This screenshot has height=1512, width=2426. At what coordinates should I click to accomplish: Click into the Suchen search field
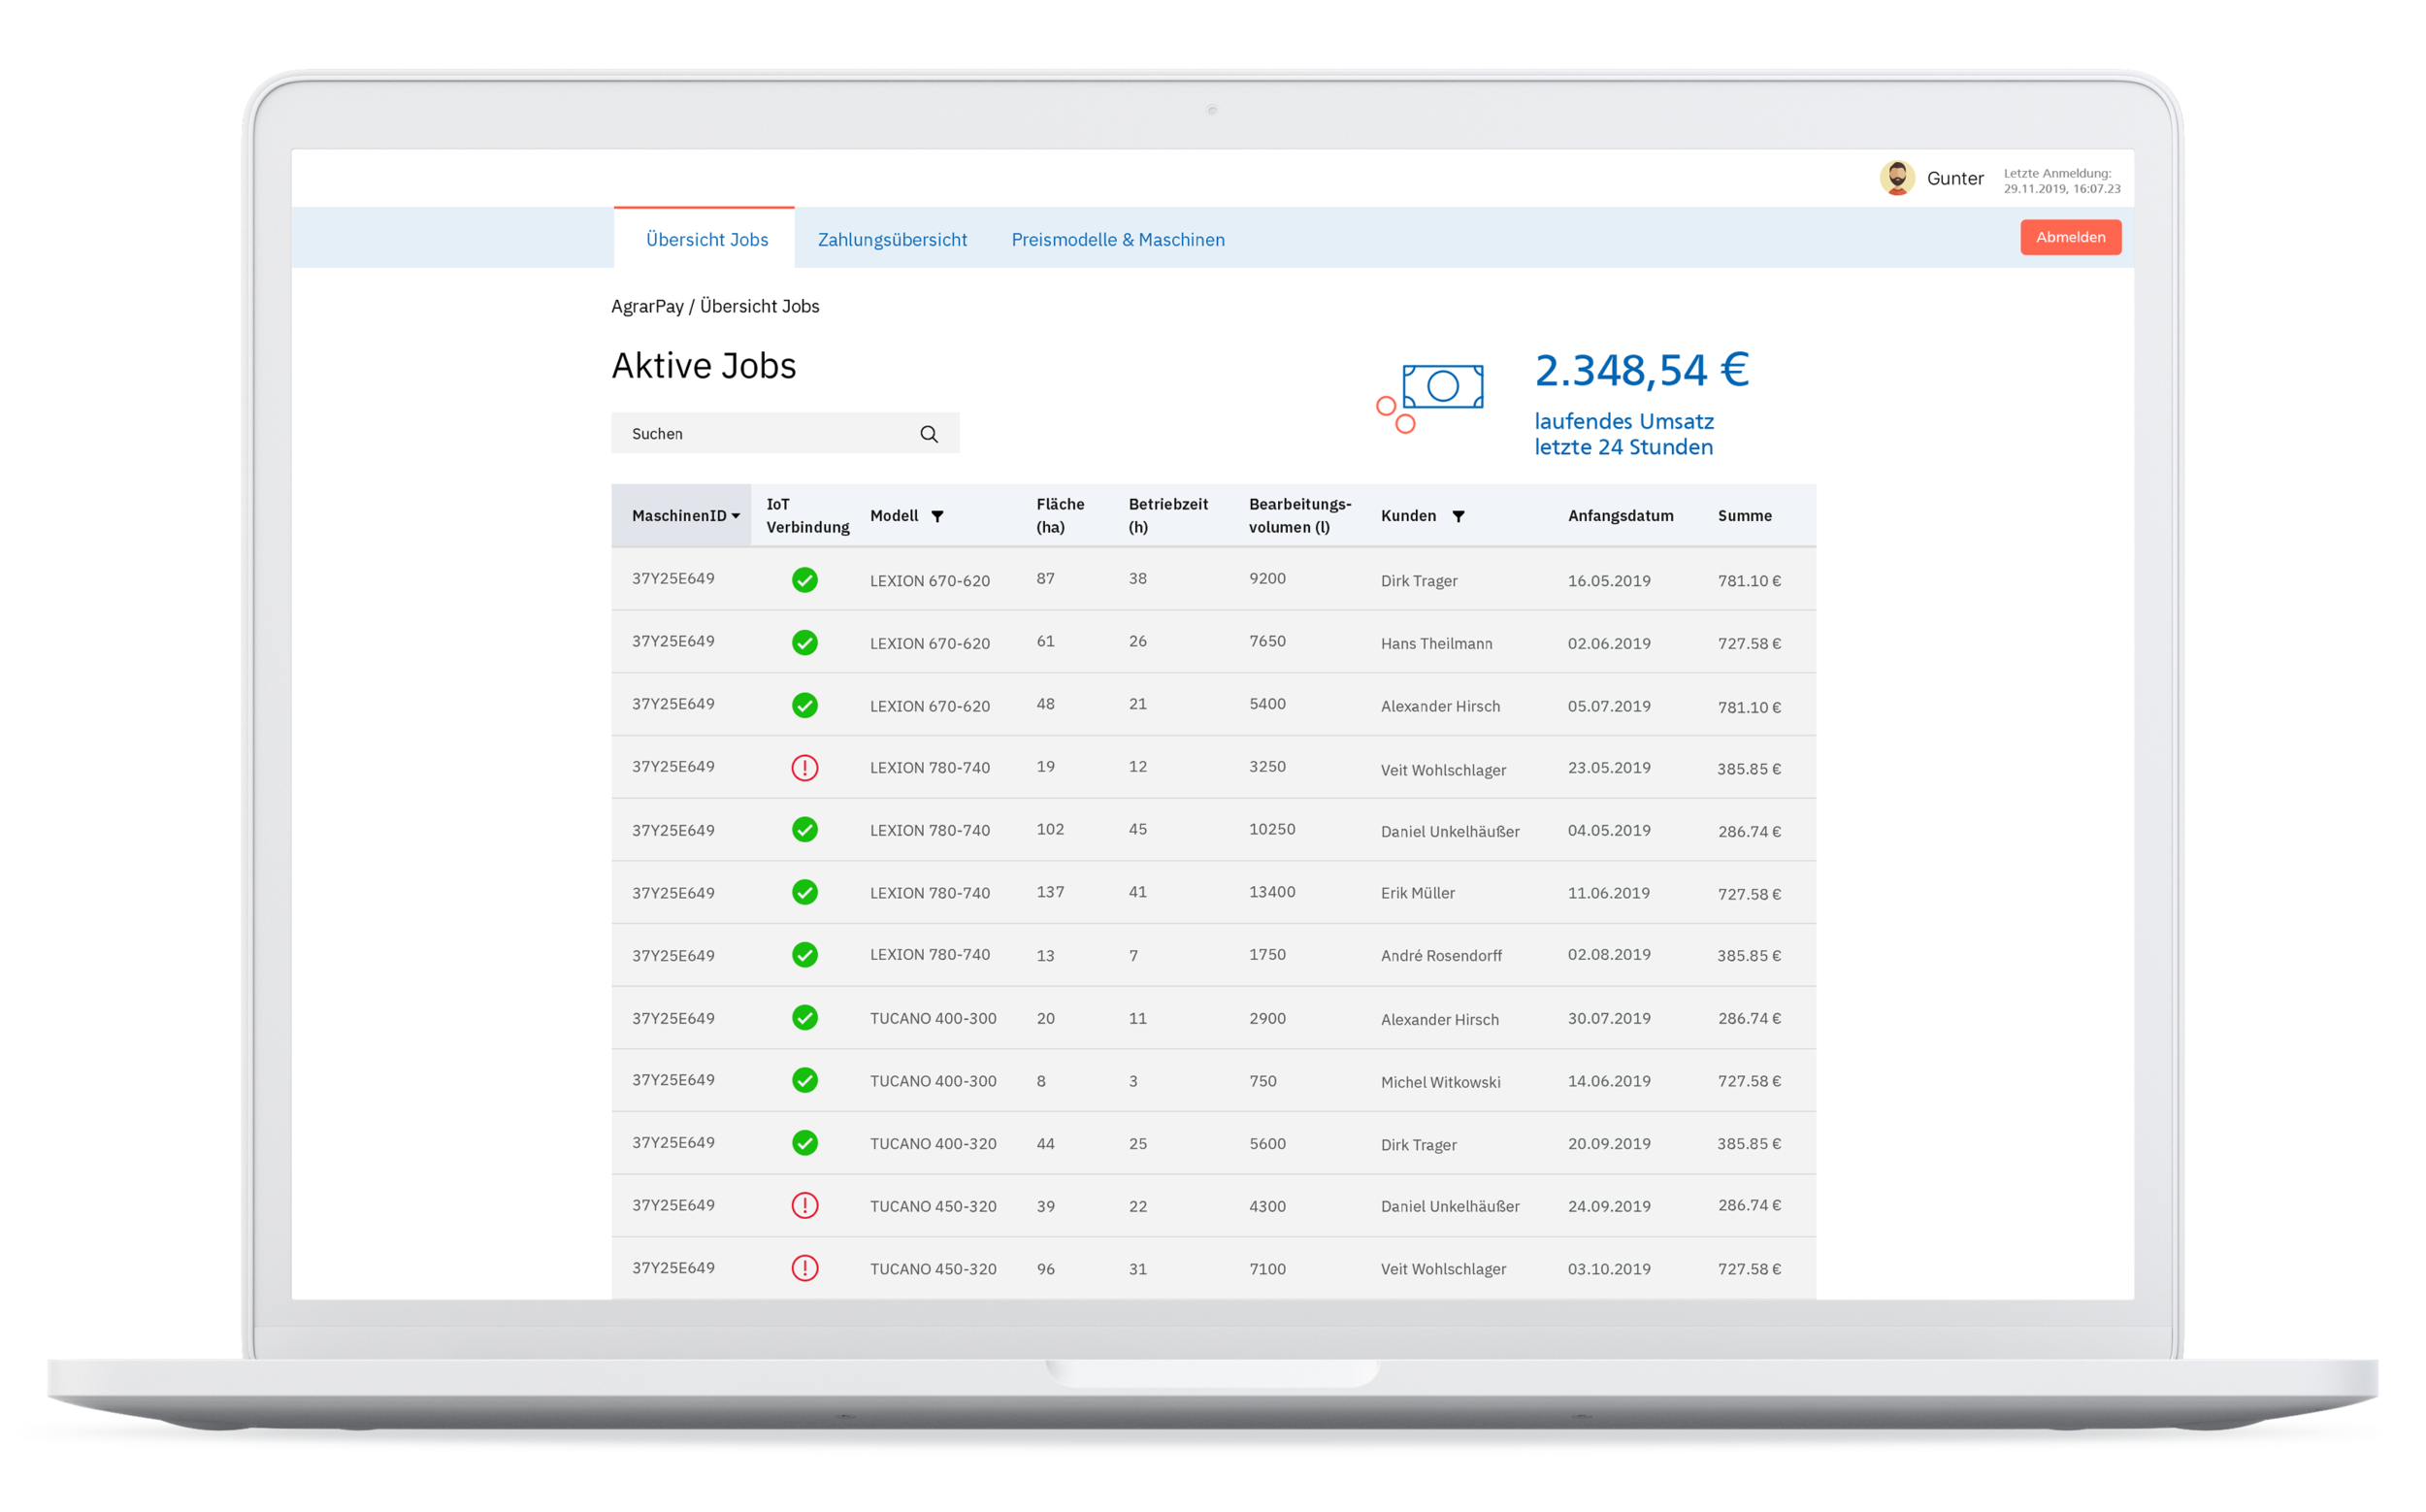point(760,434)
